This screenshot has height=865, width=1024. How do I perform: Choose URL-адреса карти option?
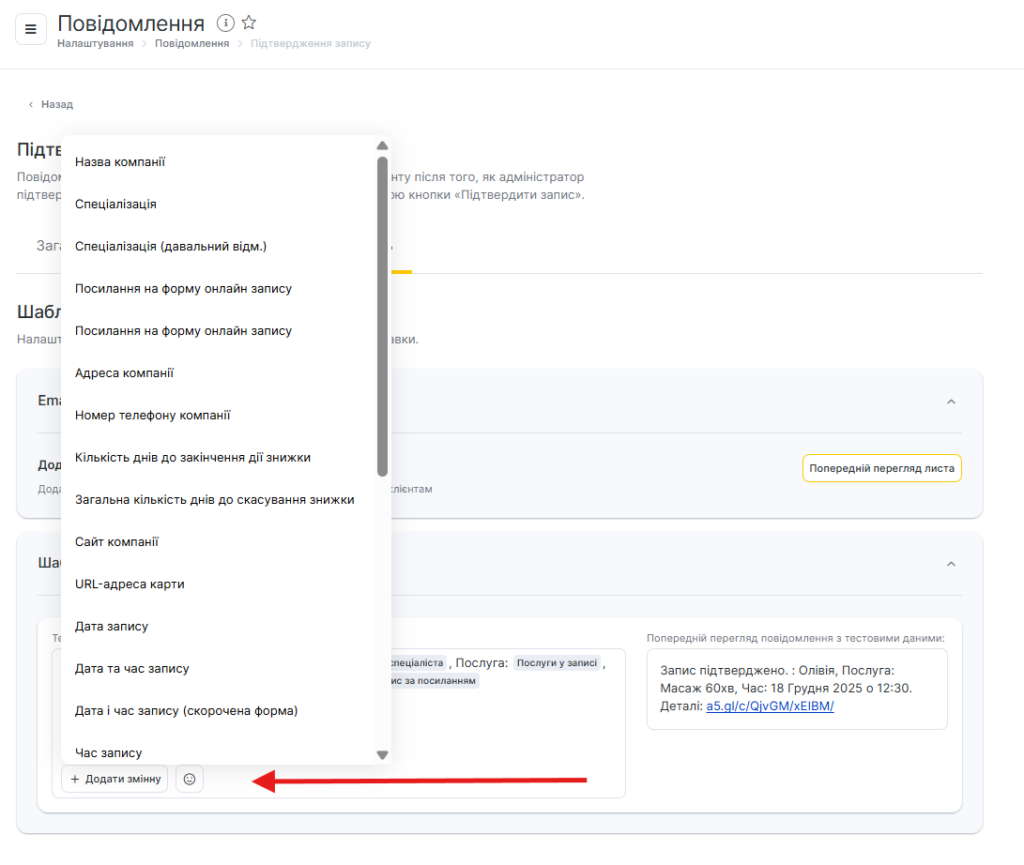129,584
